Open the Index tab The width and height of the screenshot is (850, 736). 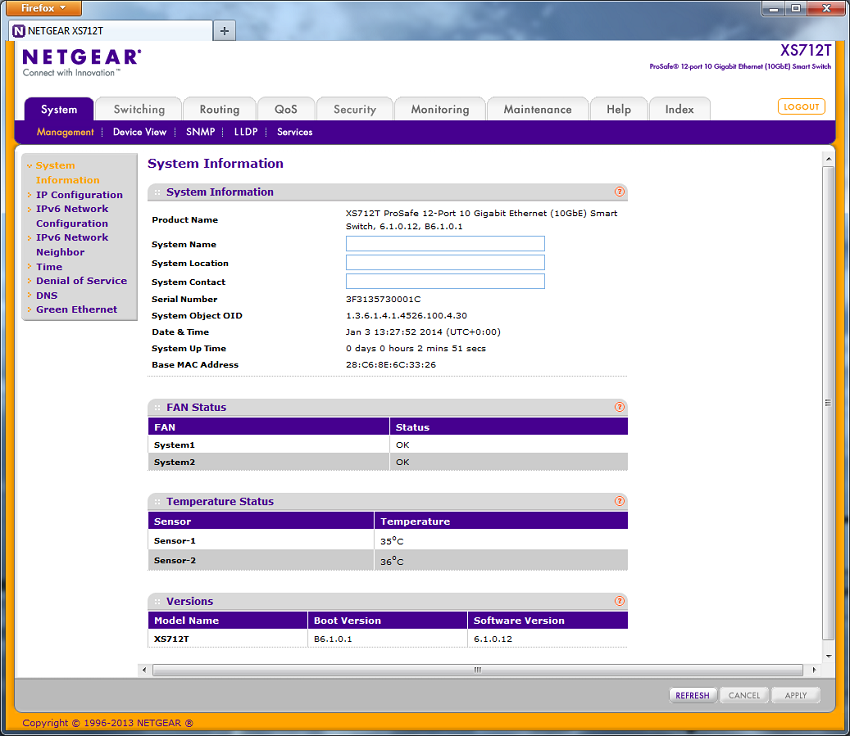(x=679, y=109)
